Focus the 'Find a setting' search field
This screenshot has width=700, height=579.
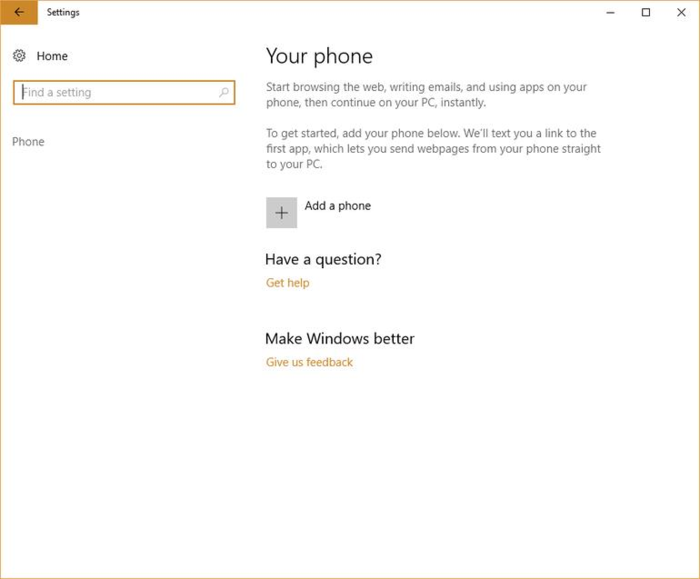click(x=115, y=93)
